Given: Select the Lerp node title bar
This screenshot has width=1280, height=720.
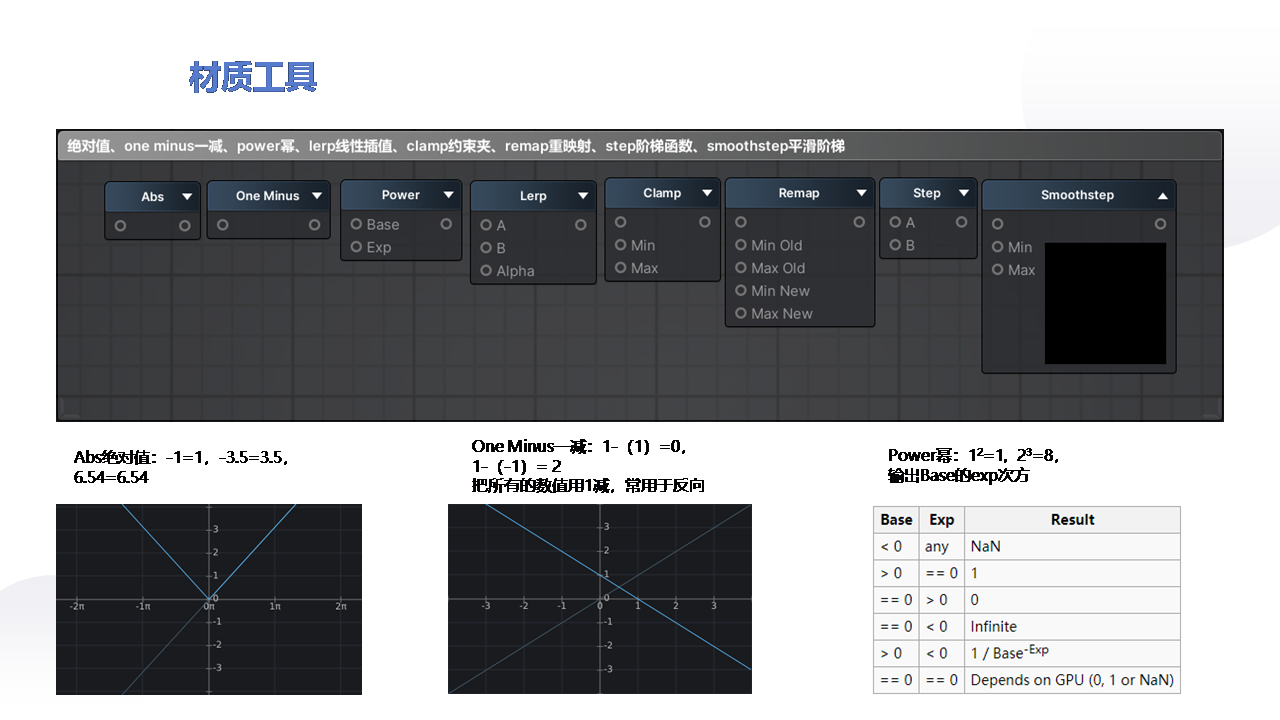Looking at the screenshot, I should click(x=533, y=196).
